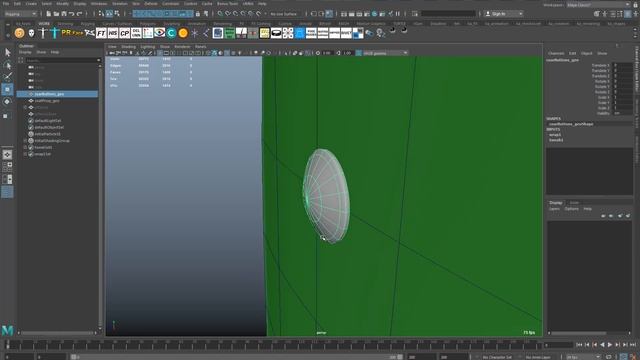Open the Workspace dropdown at top-right
The height and width of the screenshot is (360, 640).
coord(598,4)
